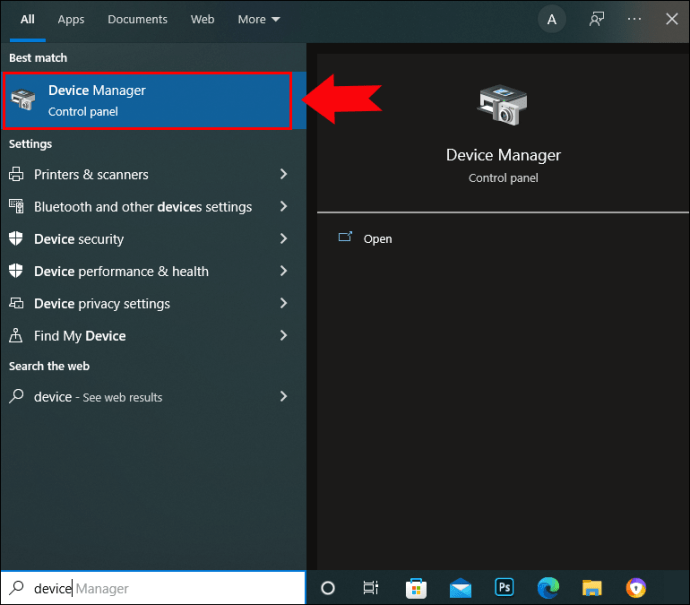Click in the search box containing 'device'
Screen dimensions: 690x605
(153, 588)
